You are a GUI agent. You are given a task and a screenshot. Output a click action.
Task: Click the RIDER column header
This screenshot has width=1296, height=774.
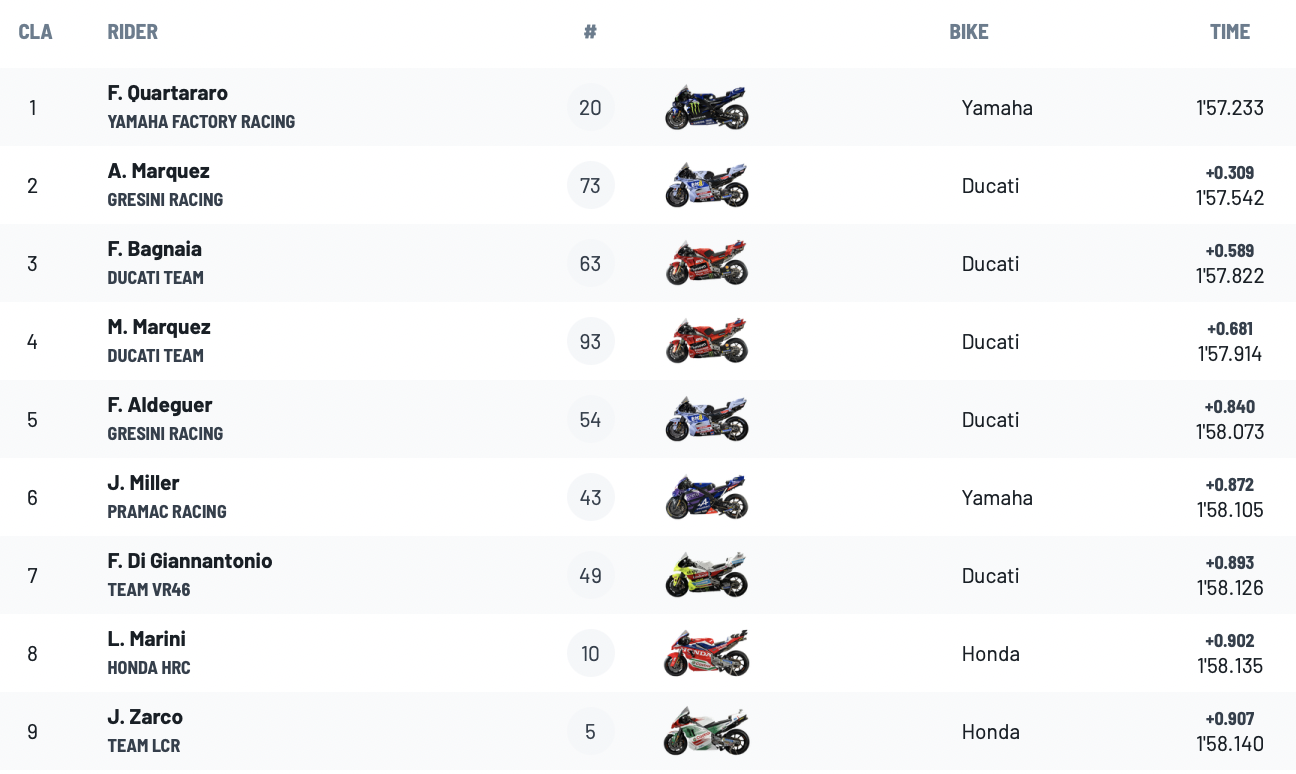coord(133,32)
